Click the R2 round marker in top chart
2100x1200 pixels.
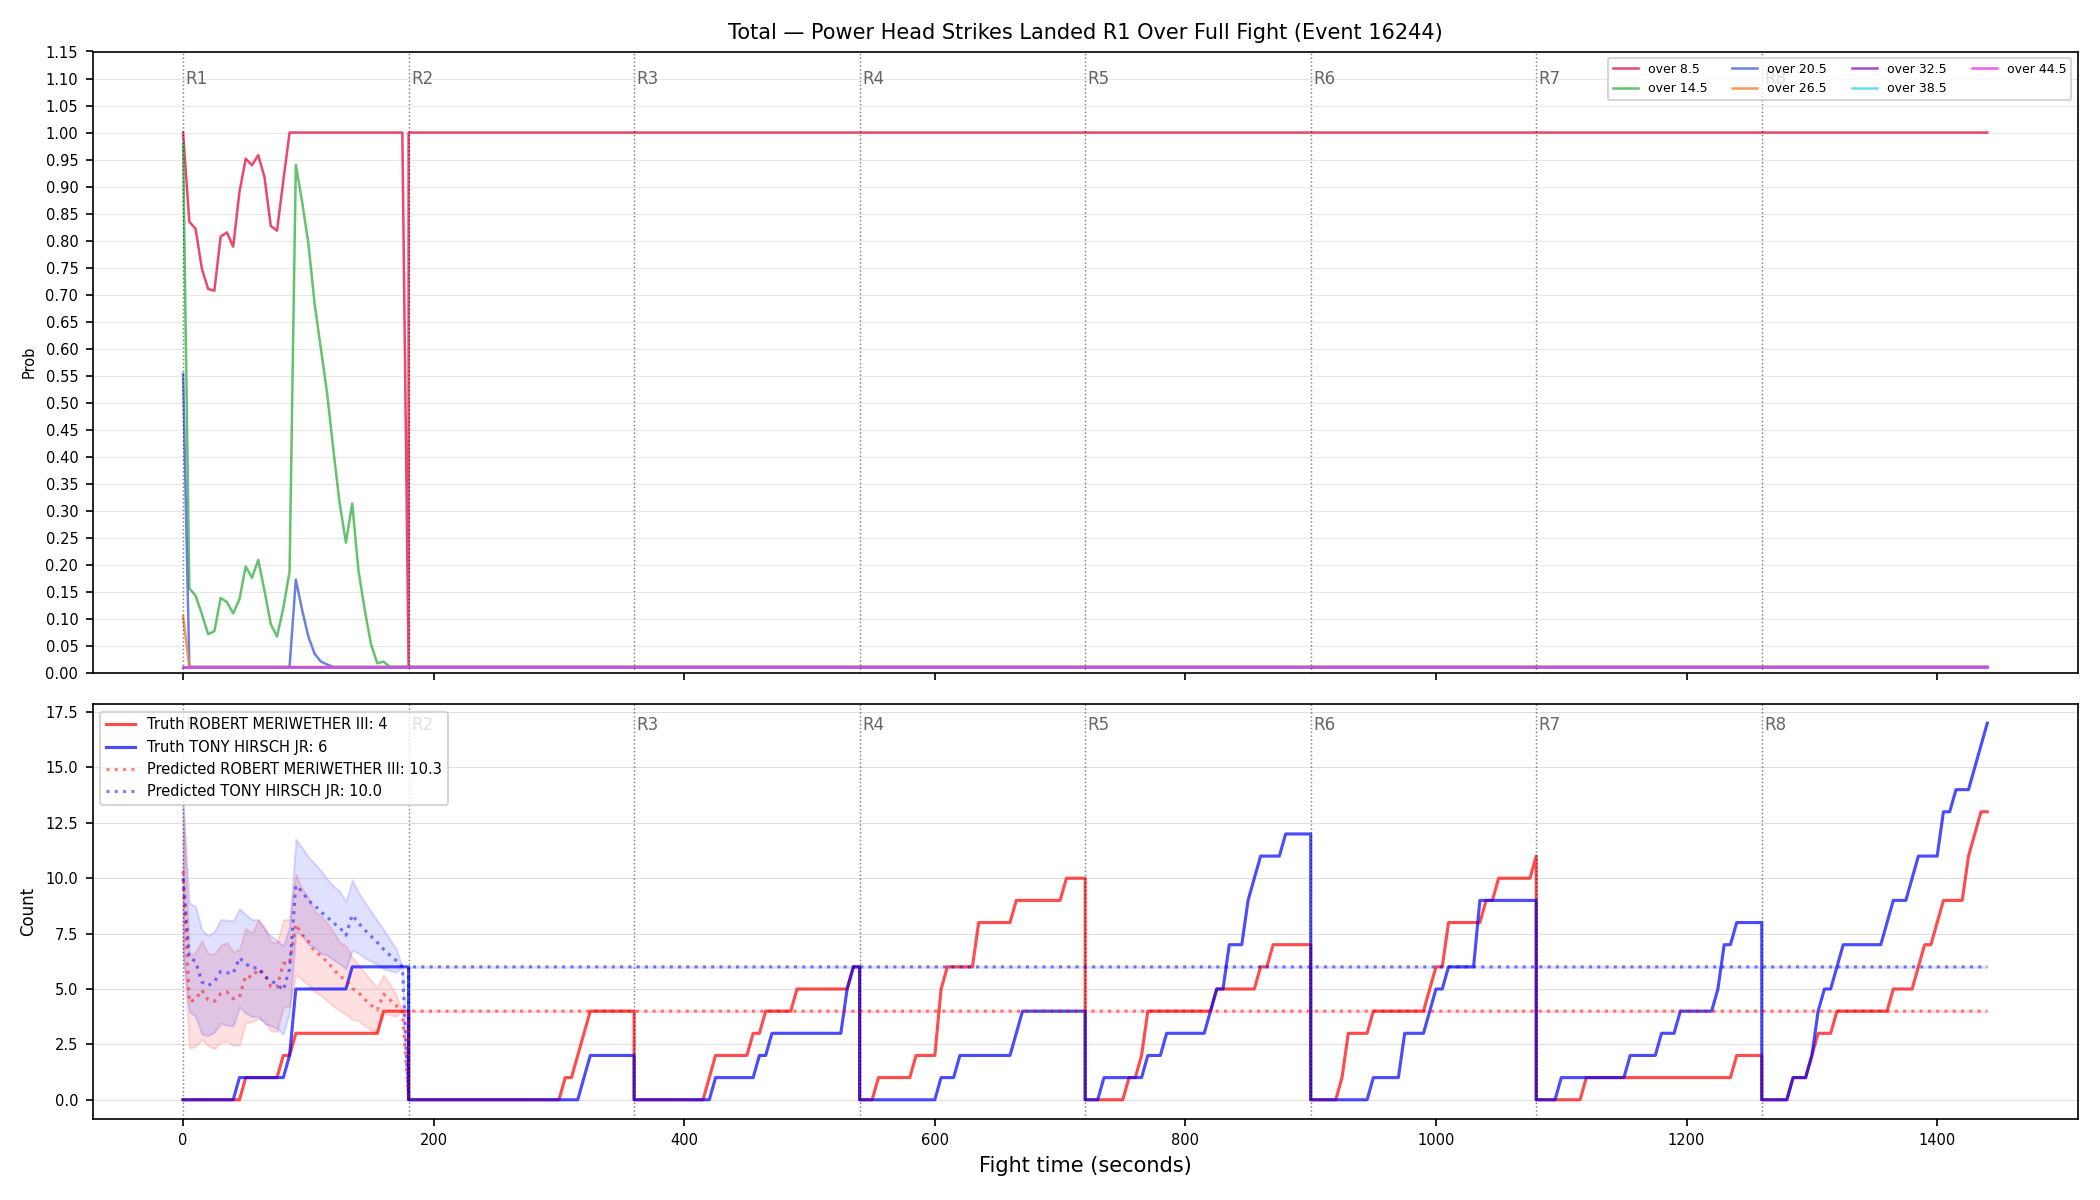pyautogui.click(x=422, y=78)
